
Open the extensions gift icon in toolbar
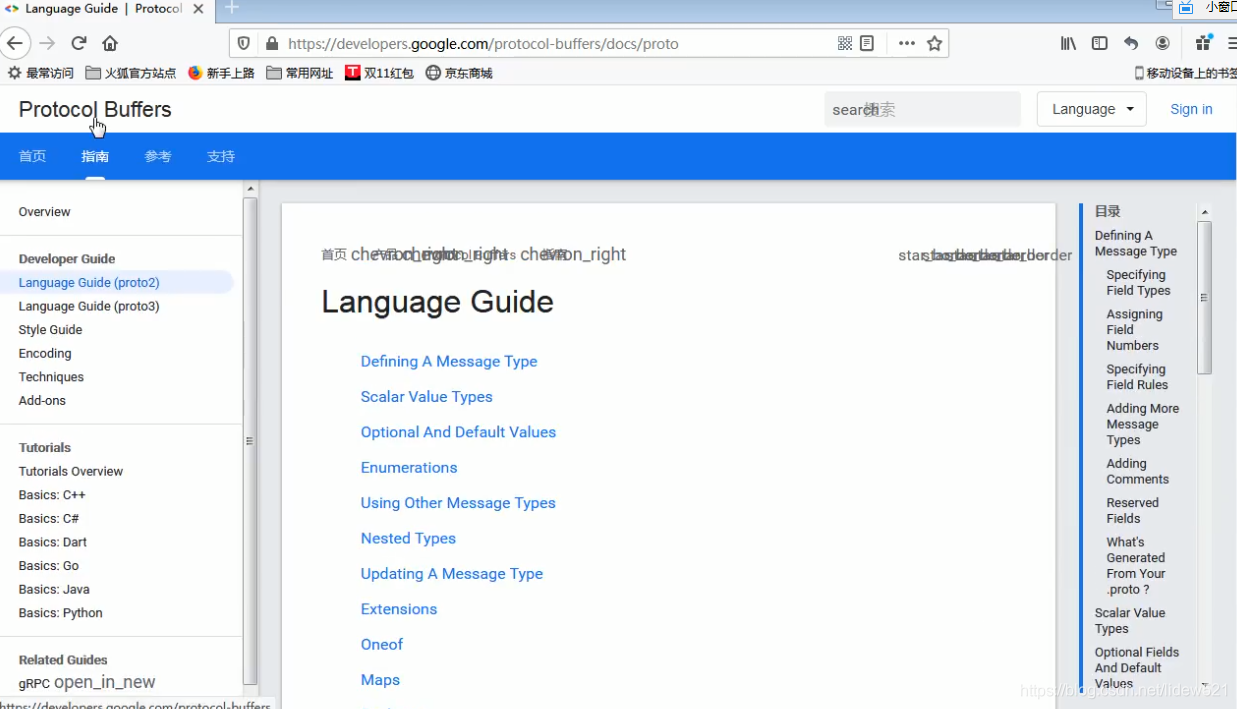point(1204,43)
